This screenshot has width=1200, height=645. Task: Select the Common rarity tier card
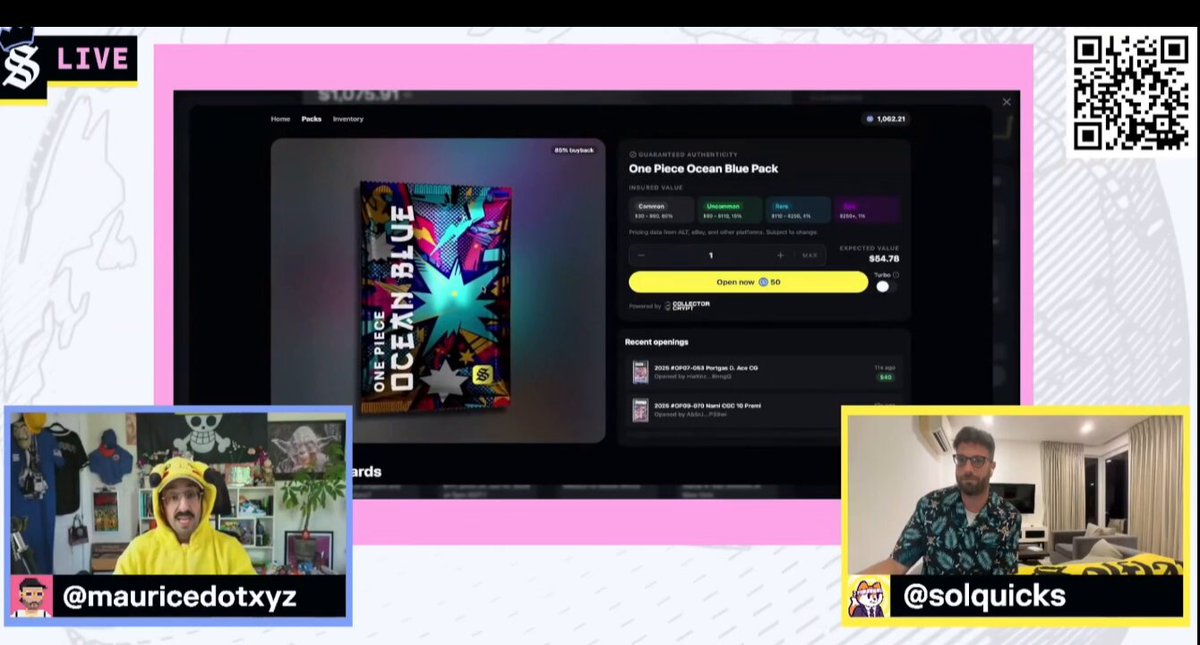pyautogui.click(x=661, y=209)
